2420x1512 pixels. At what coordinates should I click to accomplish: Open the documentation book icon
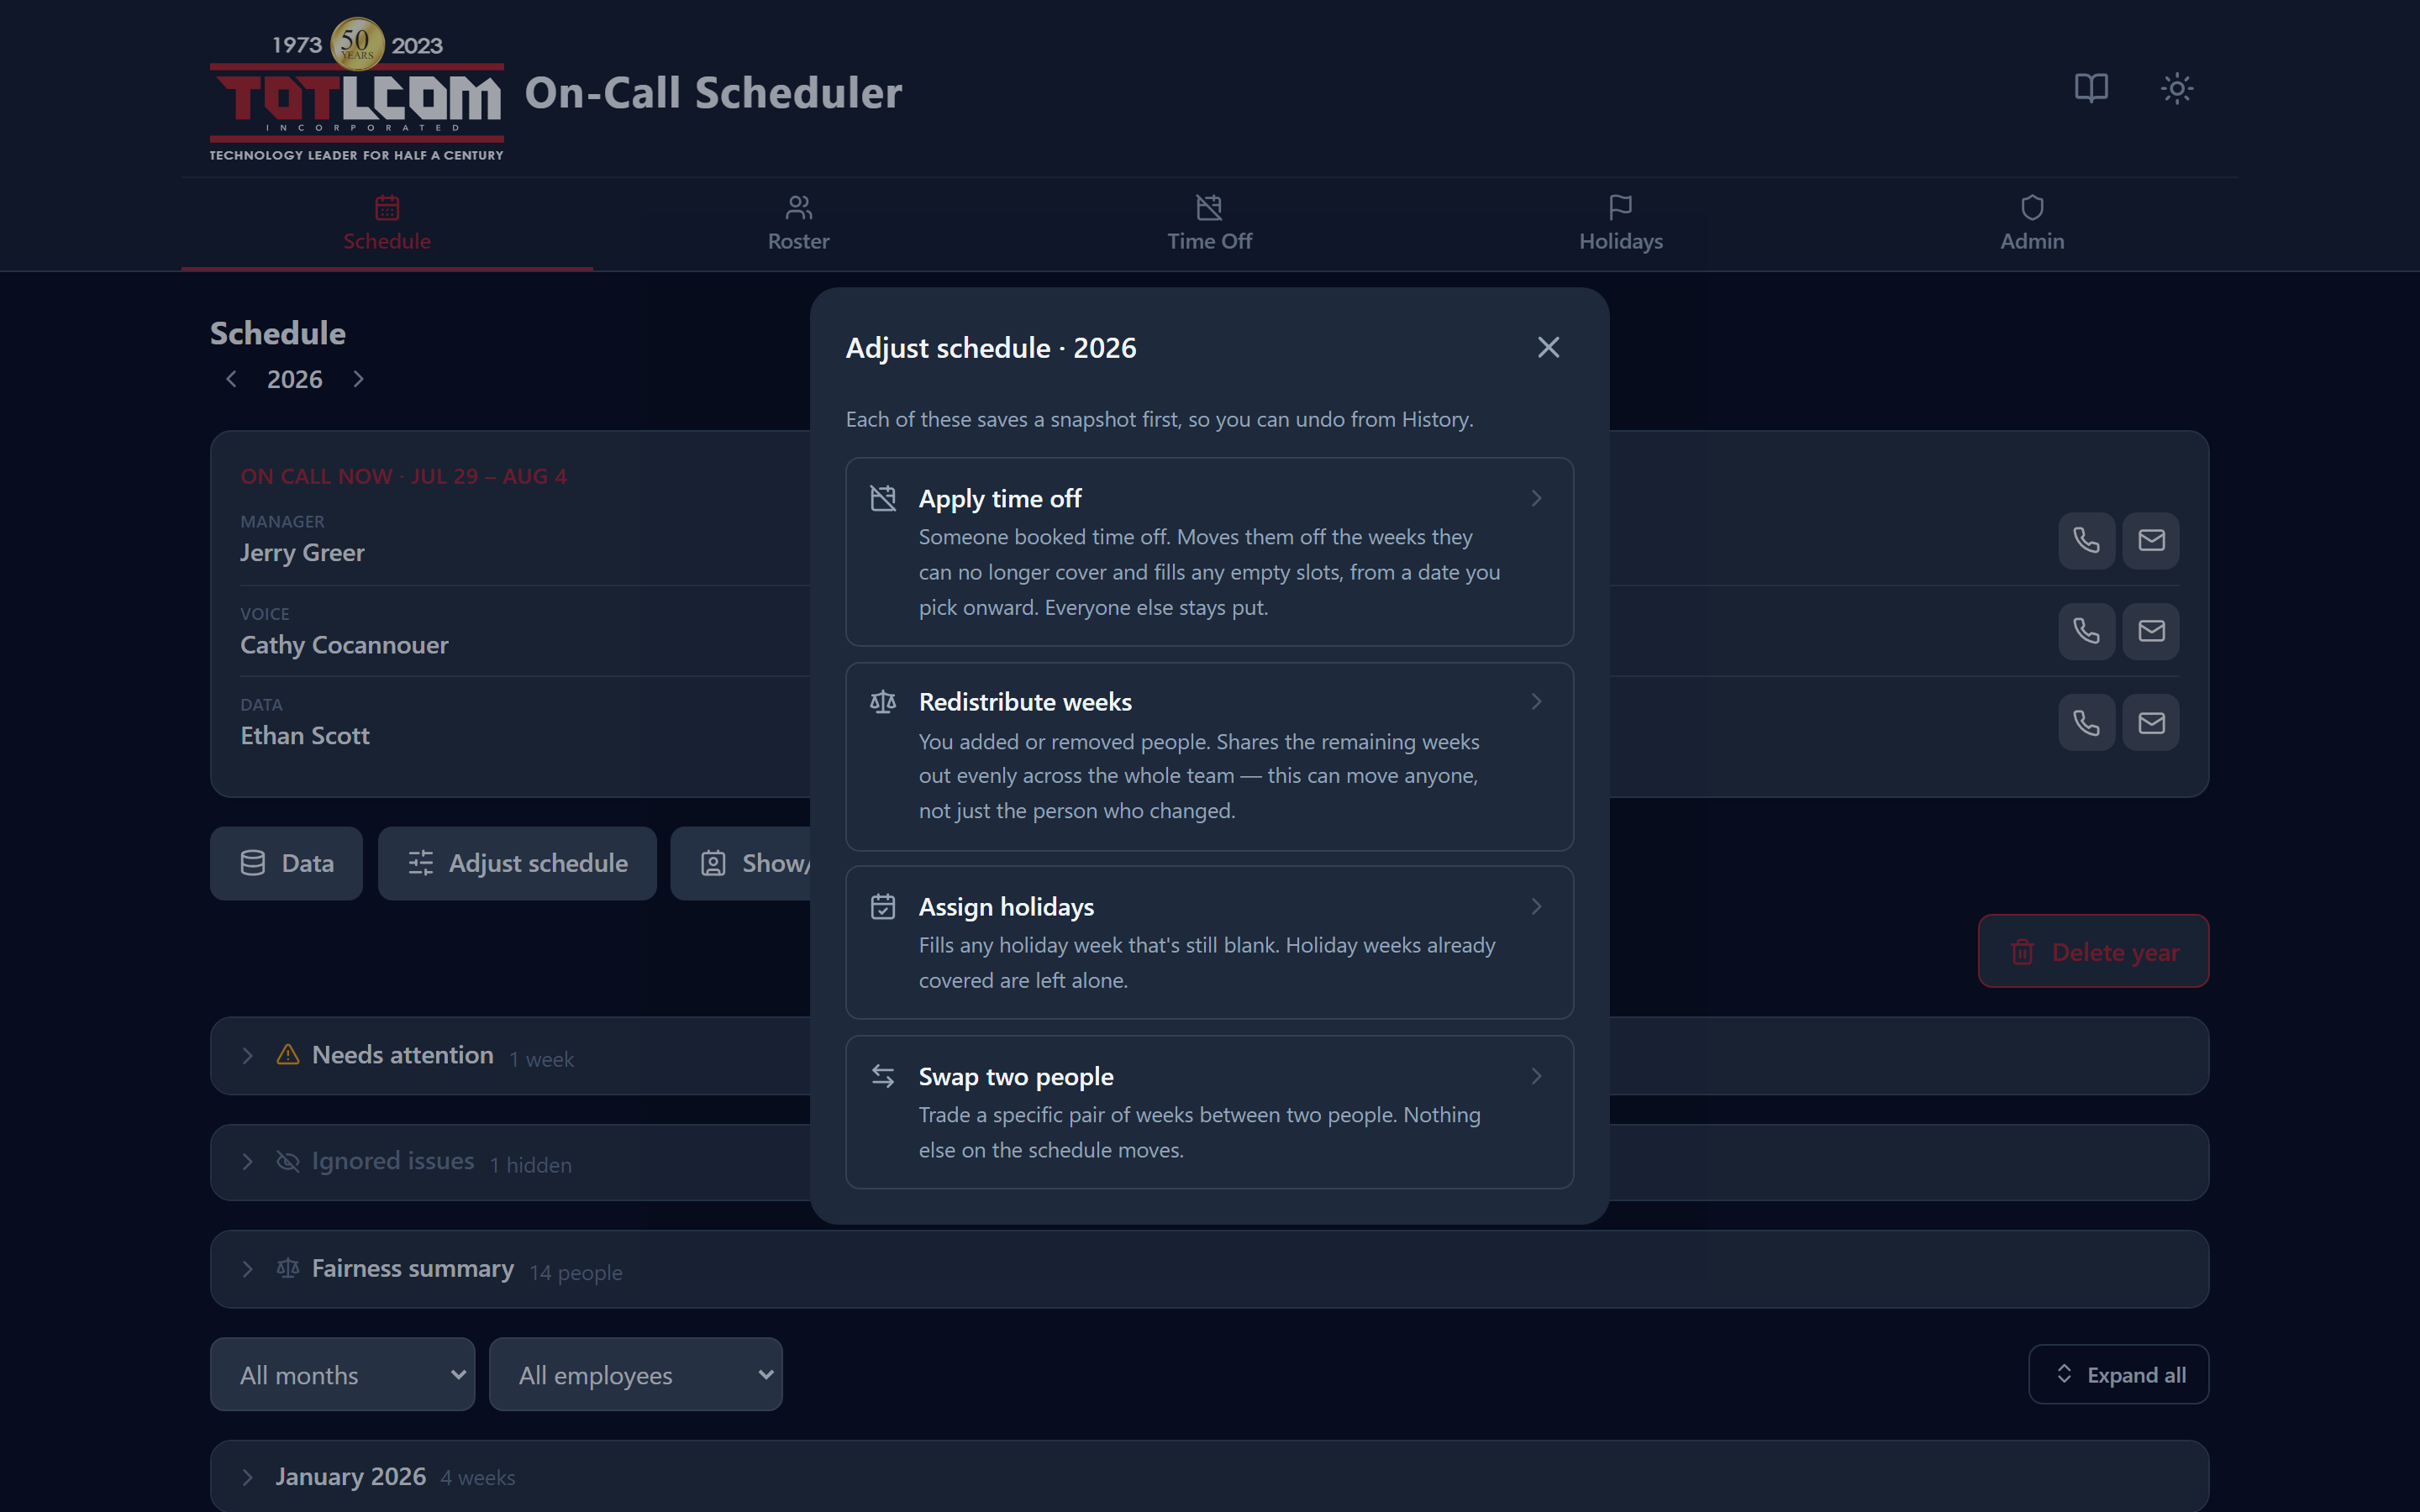pyautogui.click(x=2091, y=88)
